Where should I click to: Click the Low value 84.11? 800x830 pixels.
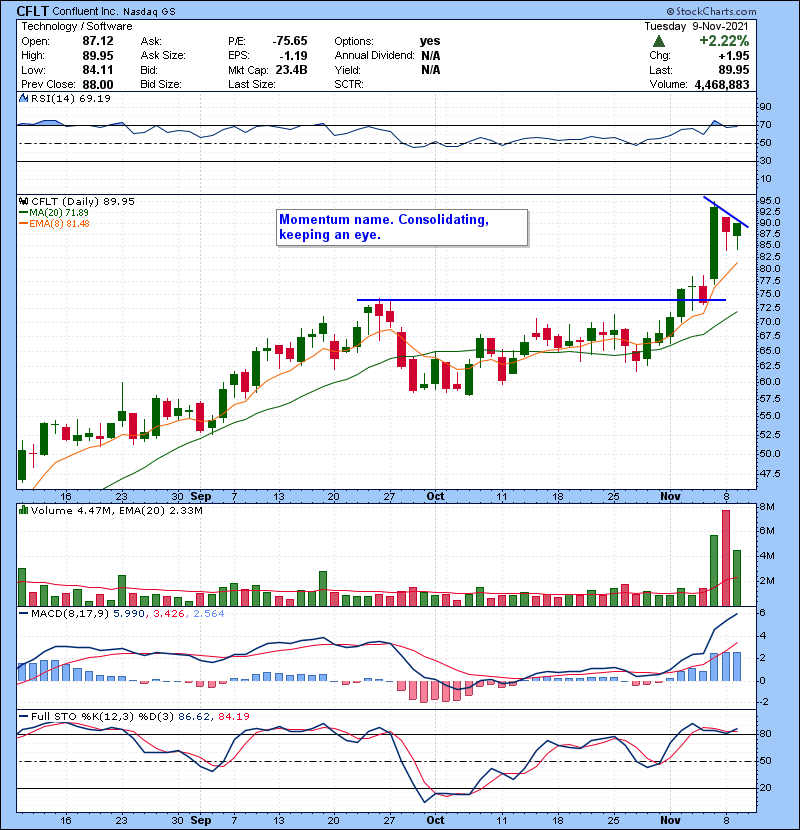pos(97,70)
